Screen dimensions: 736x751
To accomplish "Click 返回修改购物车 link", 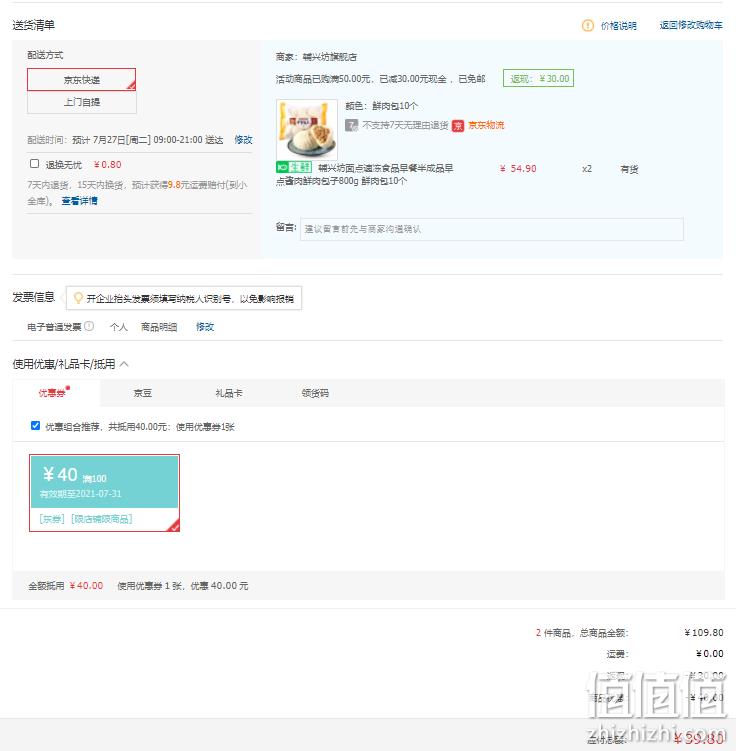I will click(x=691, y=25).
